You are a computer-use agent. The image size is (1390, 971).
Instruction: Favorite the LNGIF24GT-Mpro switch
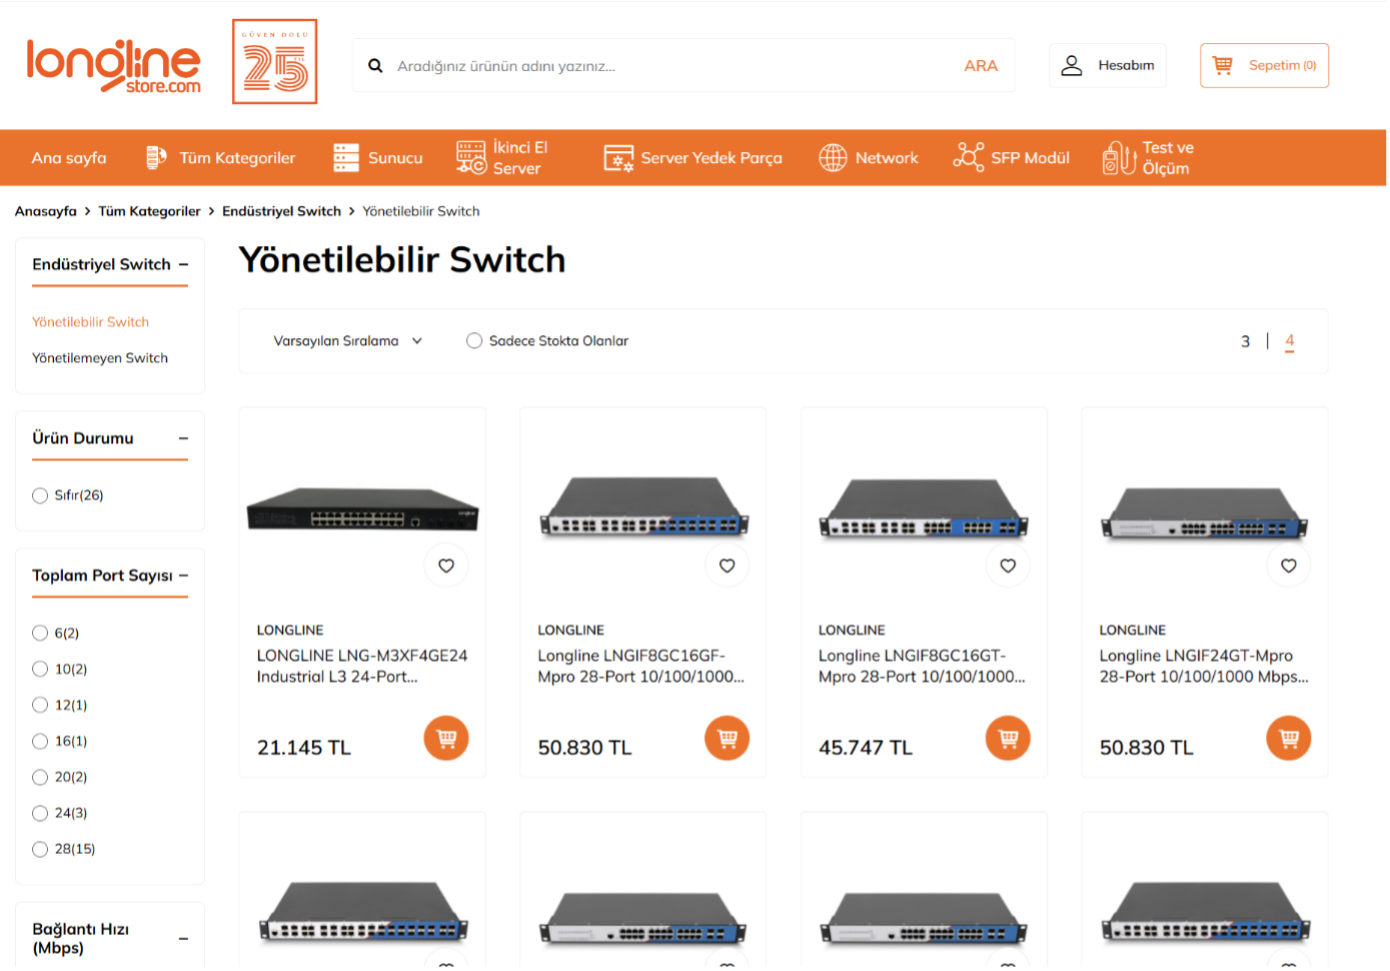tap(1288, 566)
